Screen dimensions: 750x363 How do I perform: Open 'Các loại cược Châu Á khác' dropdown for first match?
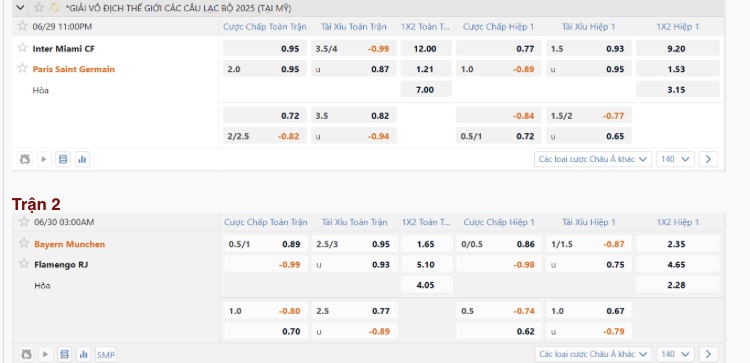593,159
